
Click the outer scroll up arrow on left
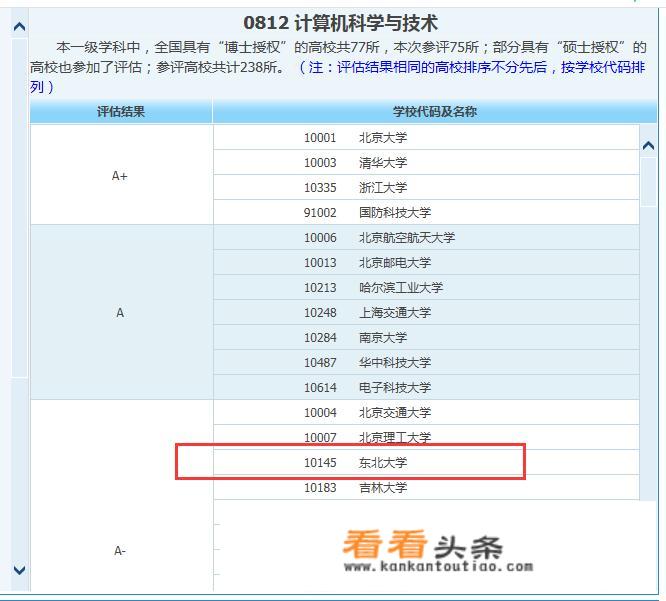coord(20,27)
